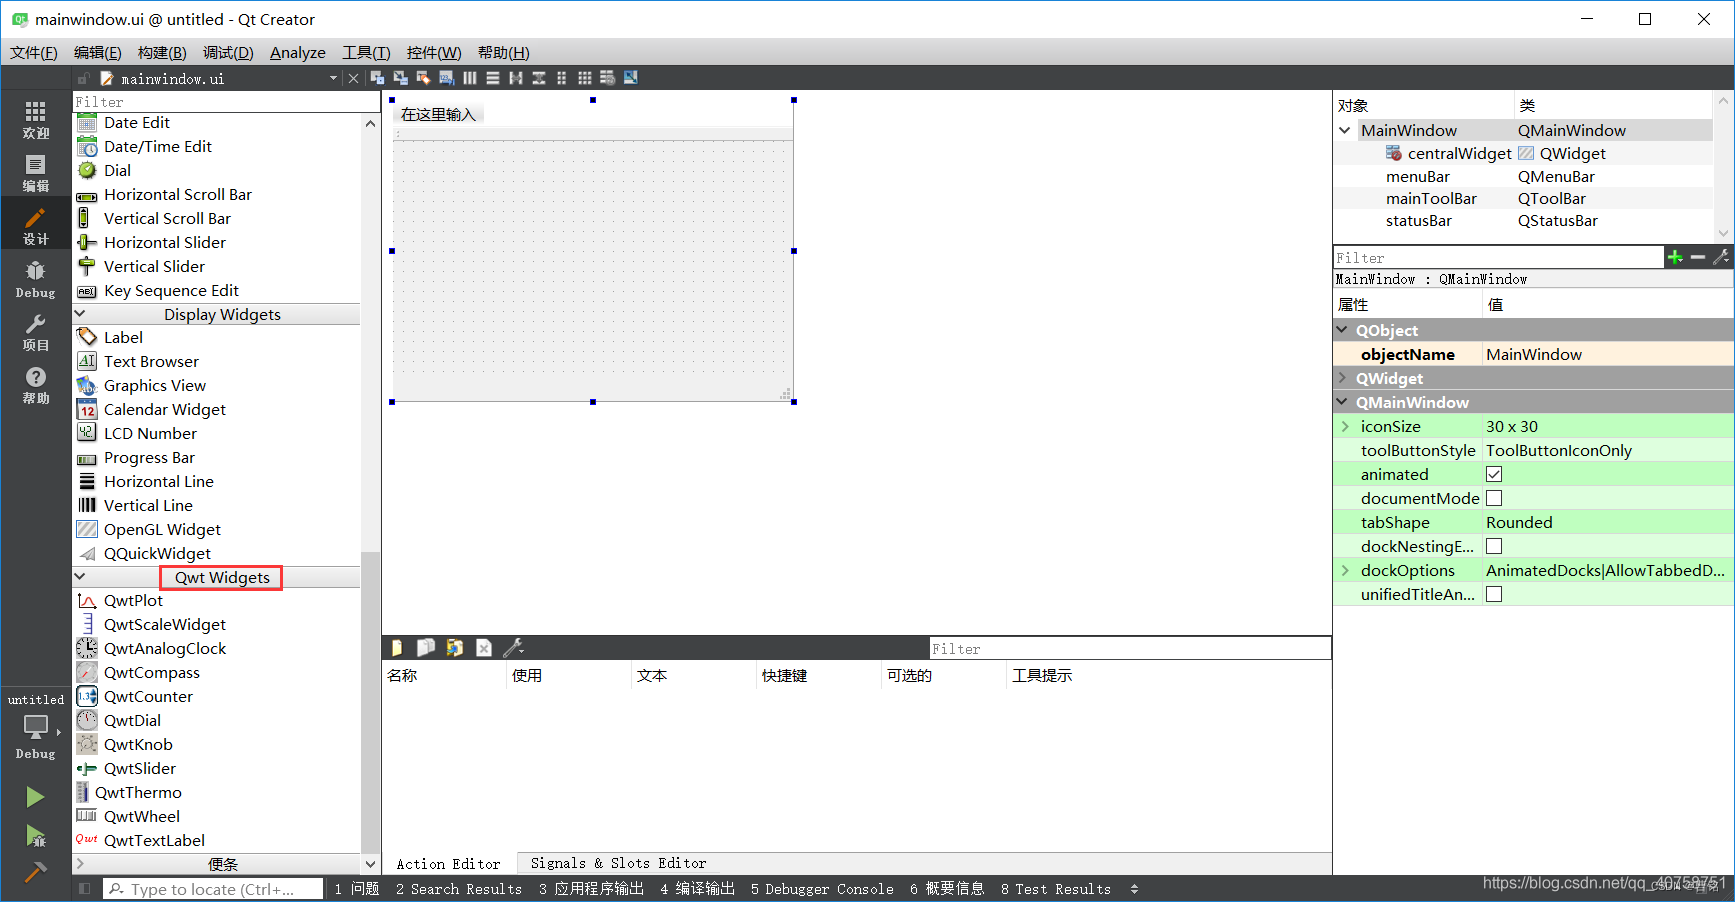Viewport: 1735px width, 902px height.
Task: Create a new action in Action Editor
Action: pos(397,647)
